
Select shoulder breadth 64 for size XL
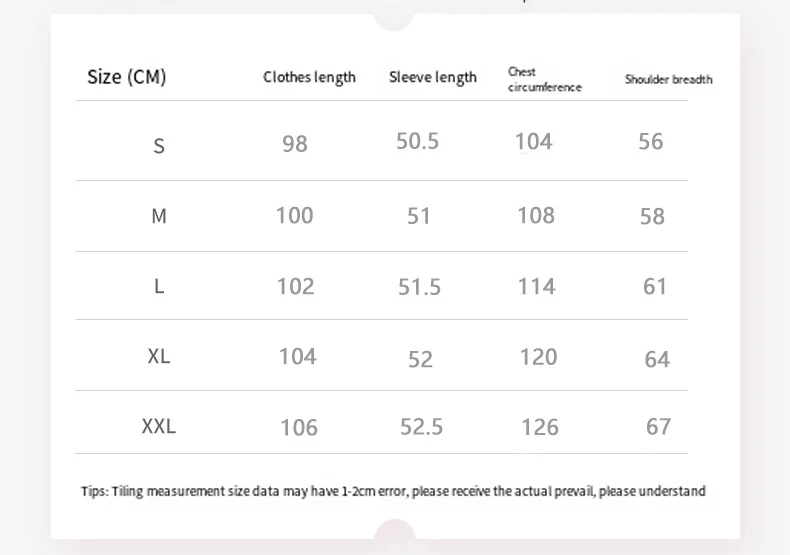coord(657,359)
